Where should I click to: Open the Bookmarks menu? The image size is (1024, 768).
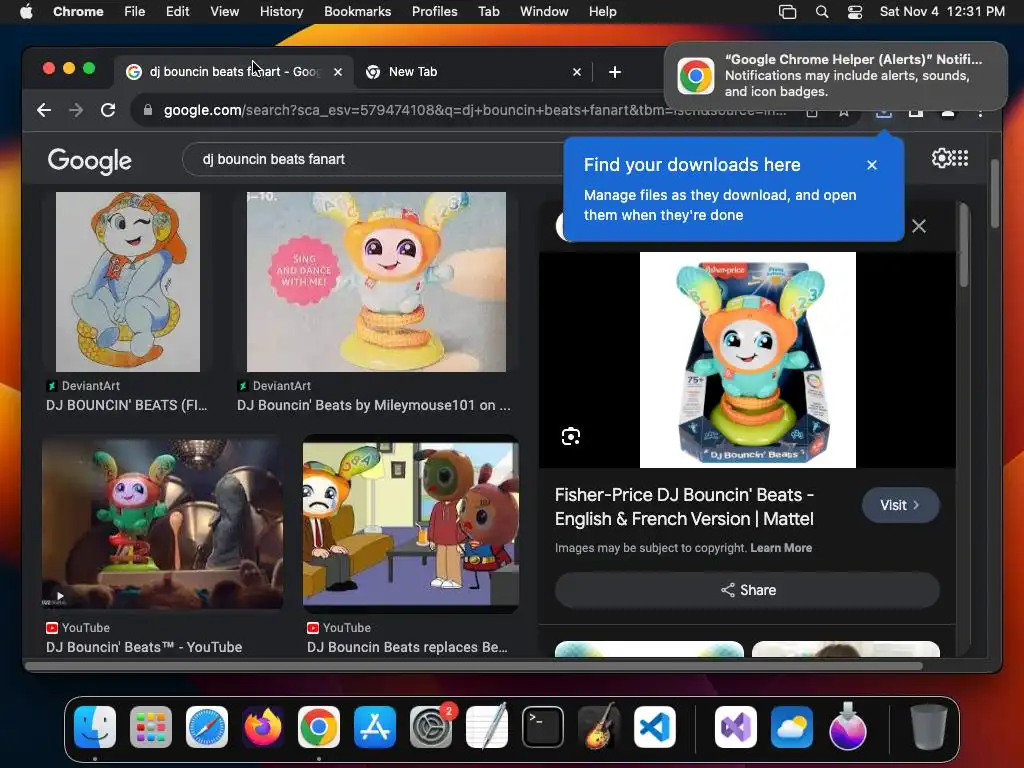point(357,12)
